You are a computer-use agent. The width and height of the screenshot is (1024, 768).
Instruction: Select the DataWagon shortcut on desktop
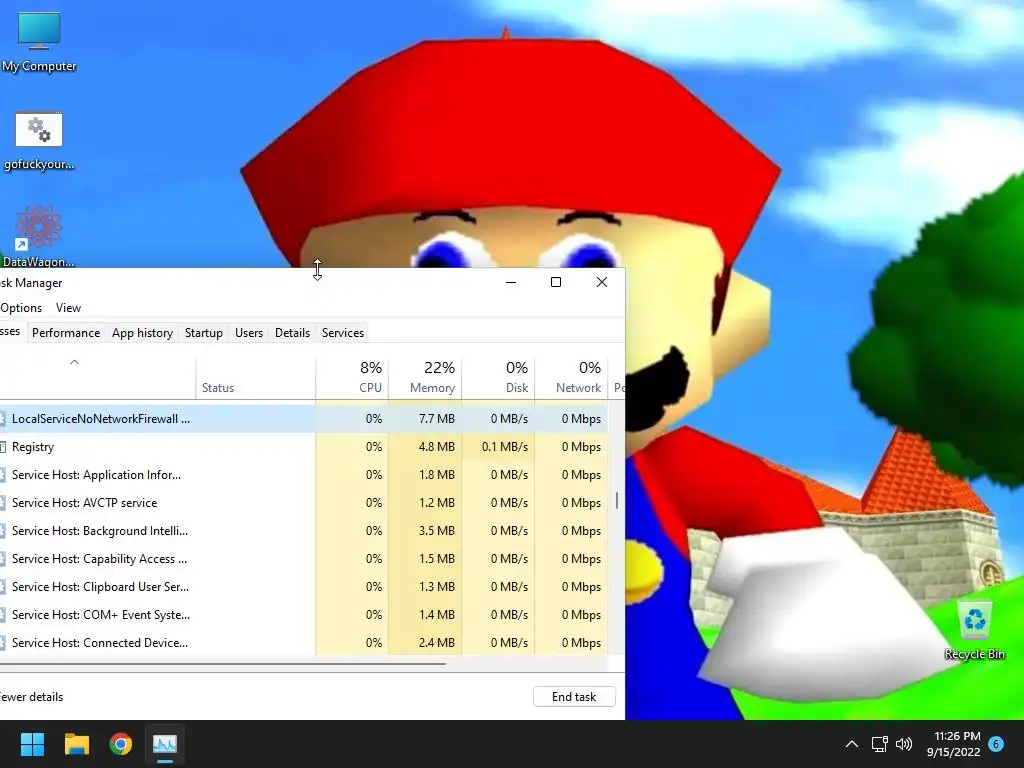39,236
